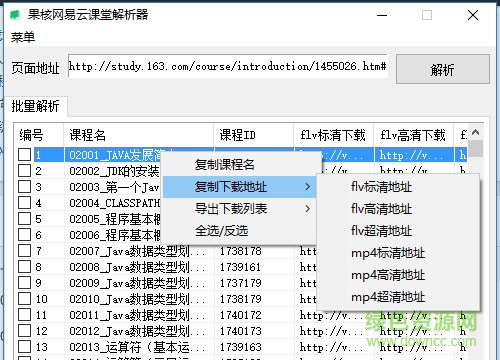This screenshot has height=360, width=500.
Task: Check the checkbox for row 4
Action: (x=24, y=203)
